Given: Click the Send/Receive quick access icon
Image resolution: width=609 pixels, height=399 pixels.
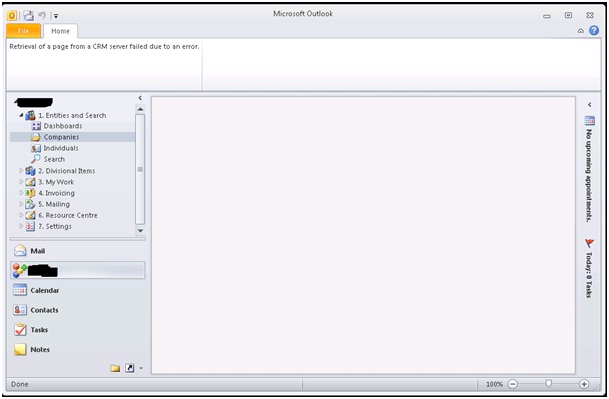Looking at the screenshot, I should [x=28, y=16].
